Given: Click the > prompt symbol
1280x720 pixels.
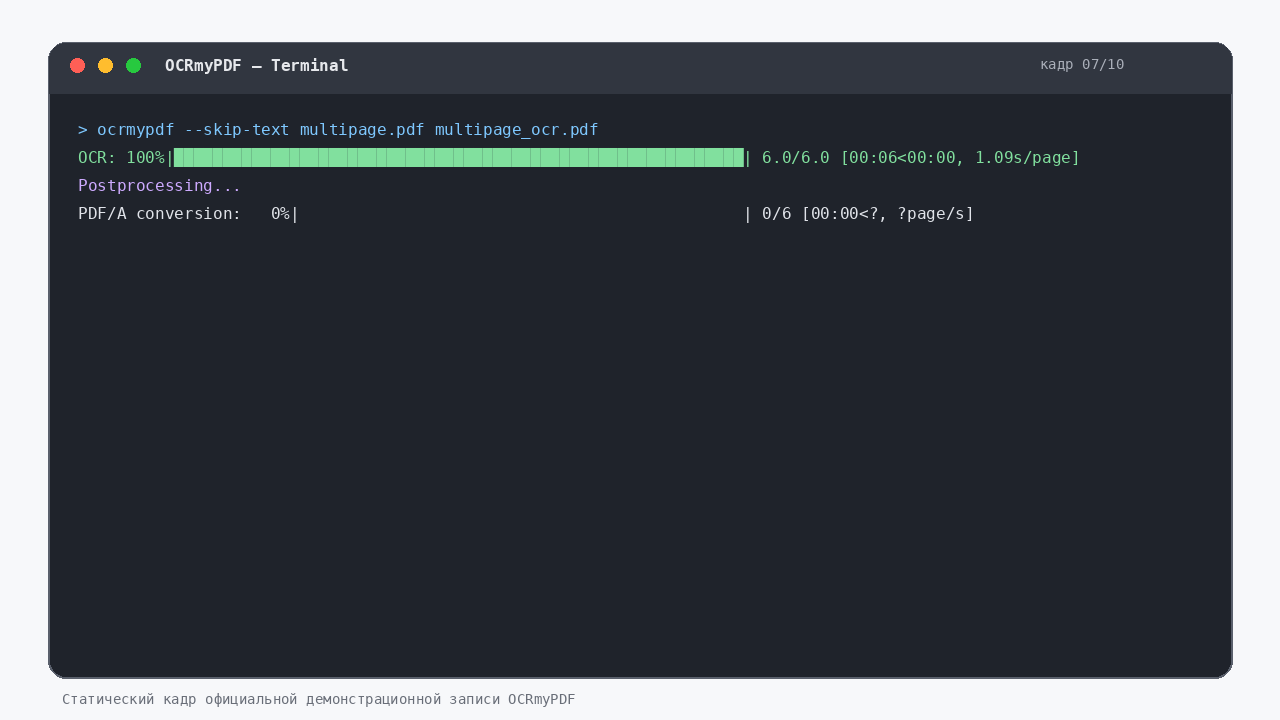Looking at the screenshot, I should [83, 130].
